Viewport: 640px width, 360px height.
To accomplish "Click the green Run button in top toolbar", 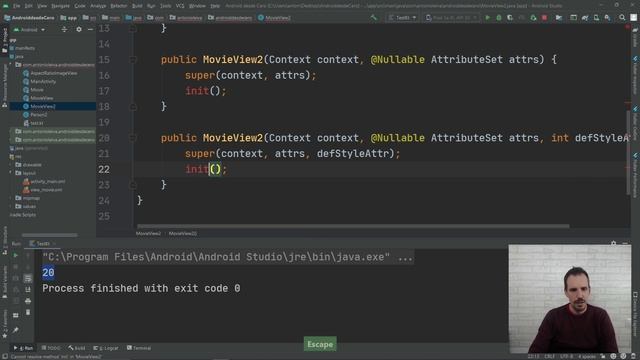I will tap(487, 18).
